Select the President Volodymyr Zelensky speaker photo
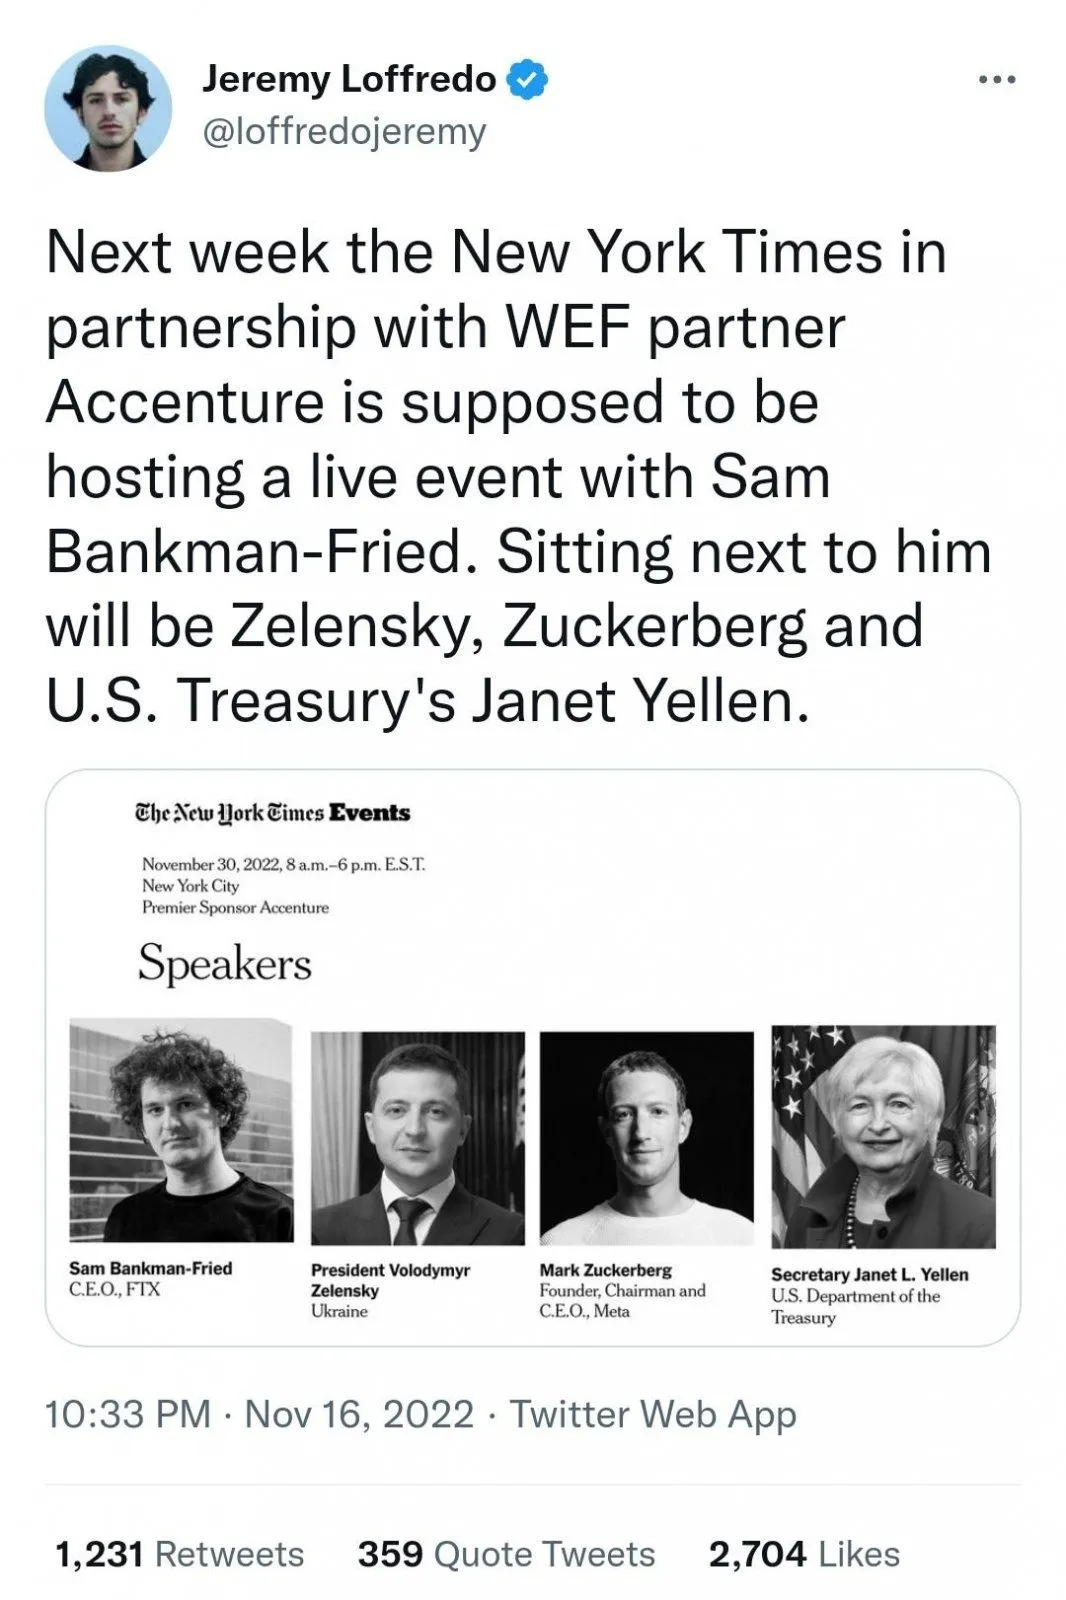The image size is (1066, 1600). [x=417, y=1138]
